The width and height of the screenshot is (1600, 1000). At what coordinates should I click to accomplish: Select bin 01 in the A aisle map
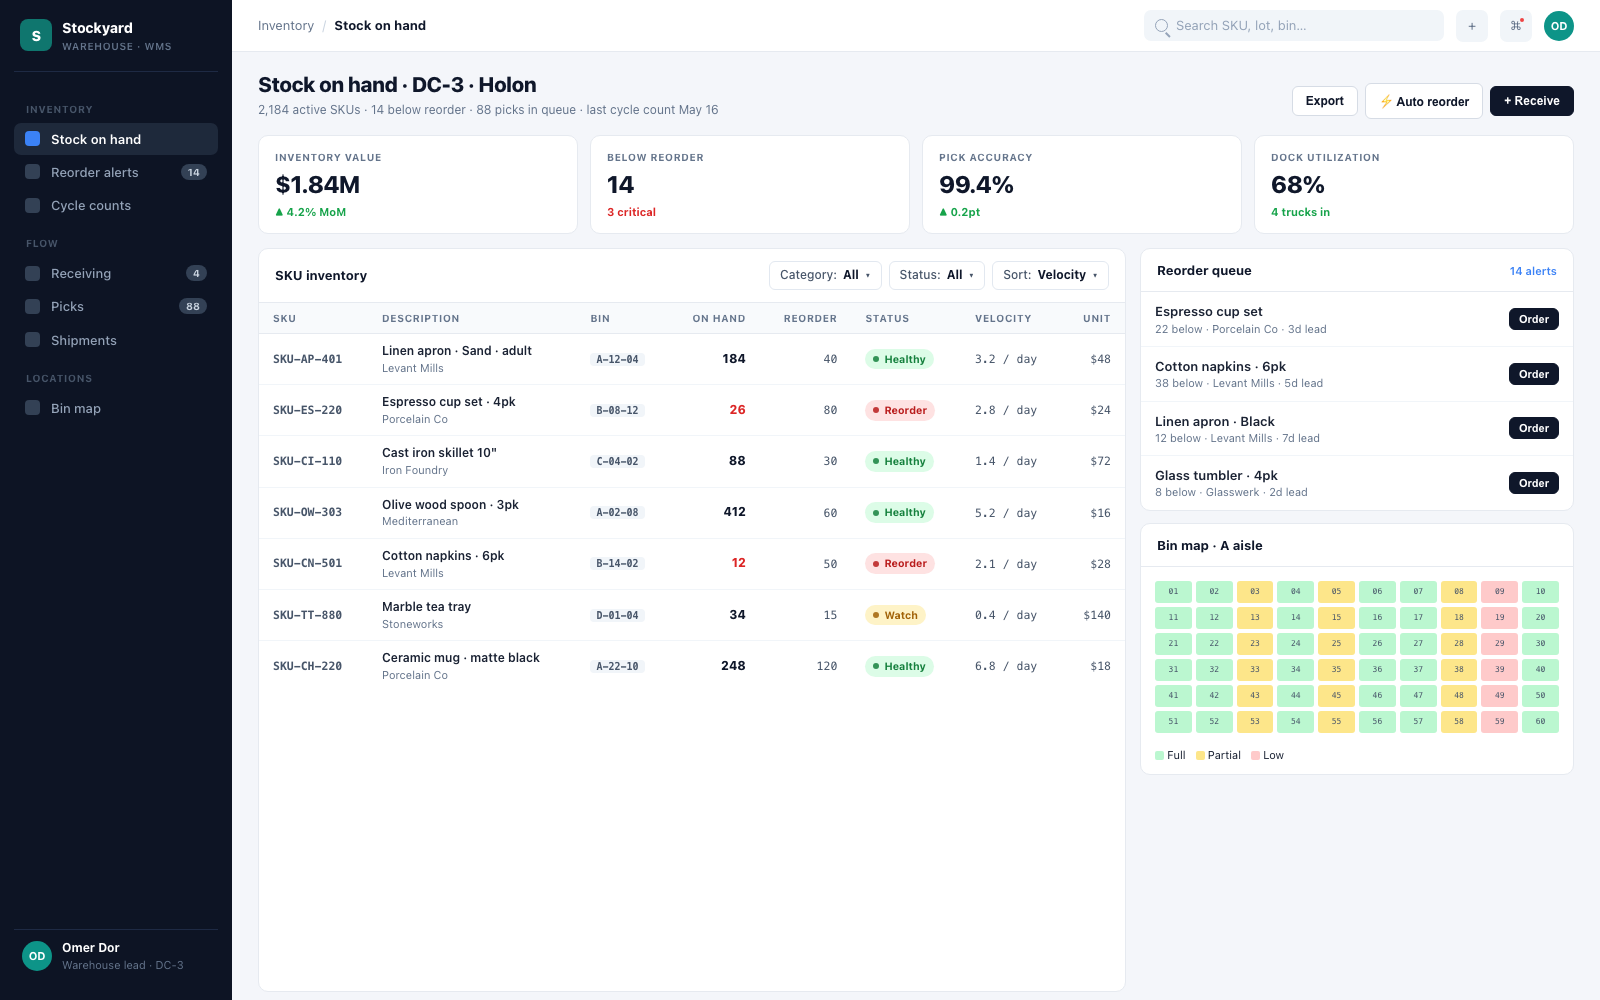pyautogui.click(x=1173, y=592)
